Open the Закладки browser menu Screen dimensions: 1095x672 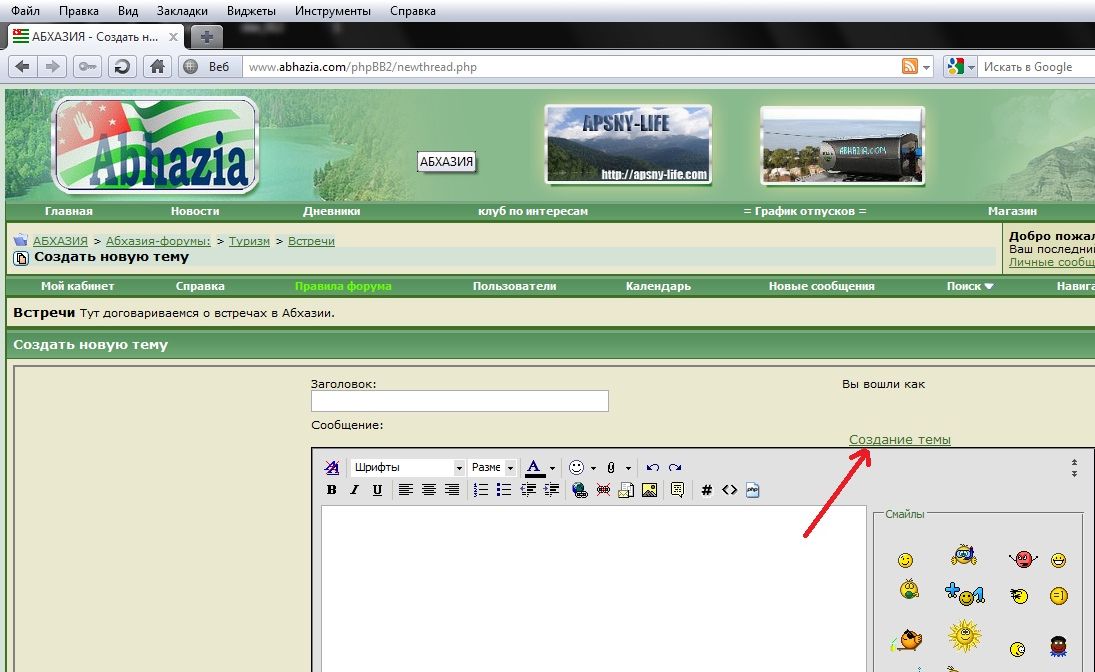pyautogui.click(x=180, y=11)
